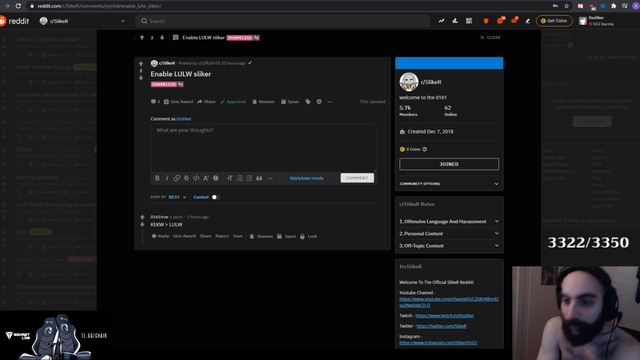The height and width of the screenshot is (360, 640).
Task: Open the moderation shield icon in Reddit header
Action: pyautogui.click(x=486, y=21)
